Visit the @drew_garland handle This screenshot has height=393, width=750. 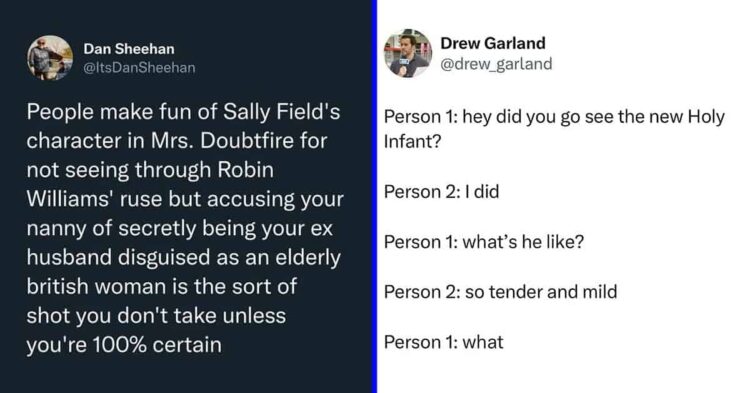pos(496,64)
